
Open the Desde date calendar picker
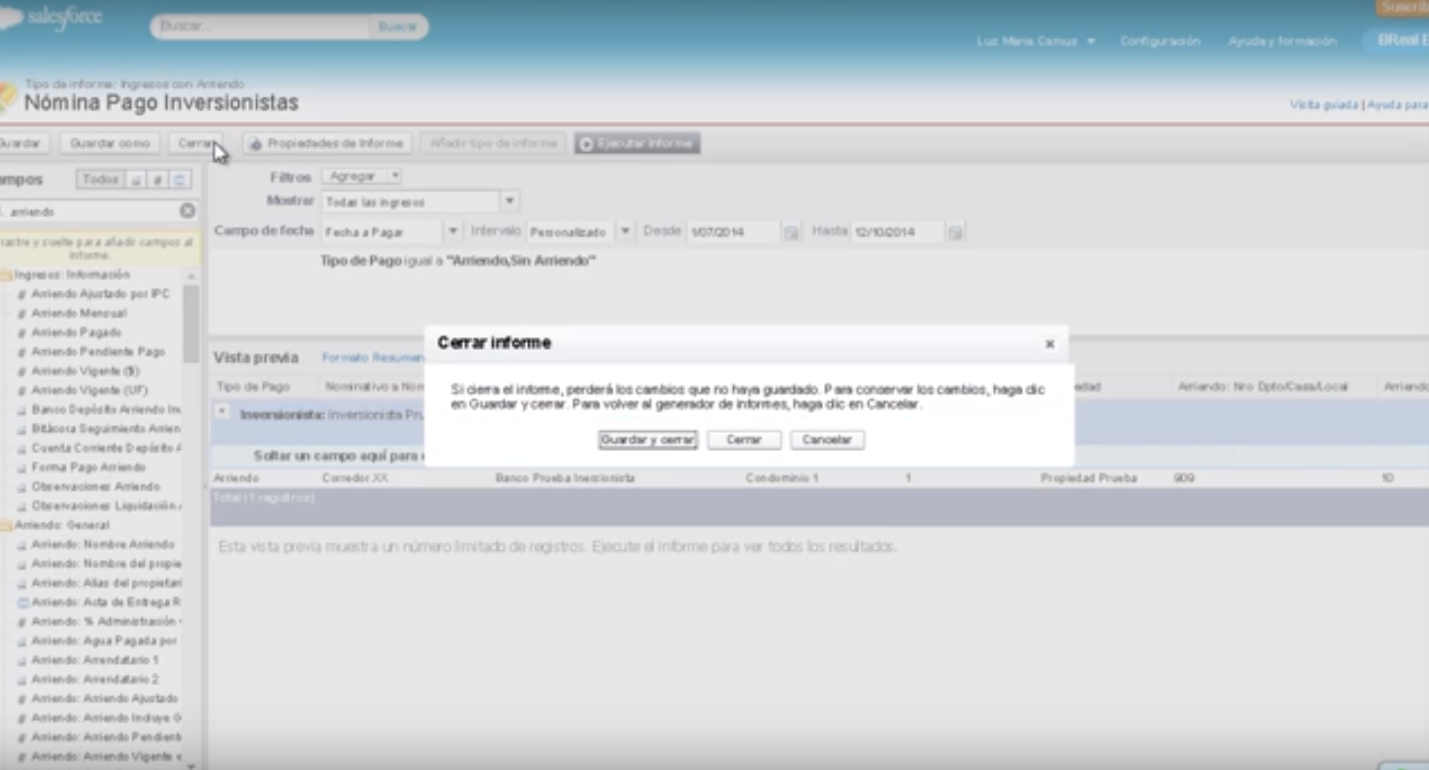coord(791,232)
